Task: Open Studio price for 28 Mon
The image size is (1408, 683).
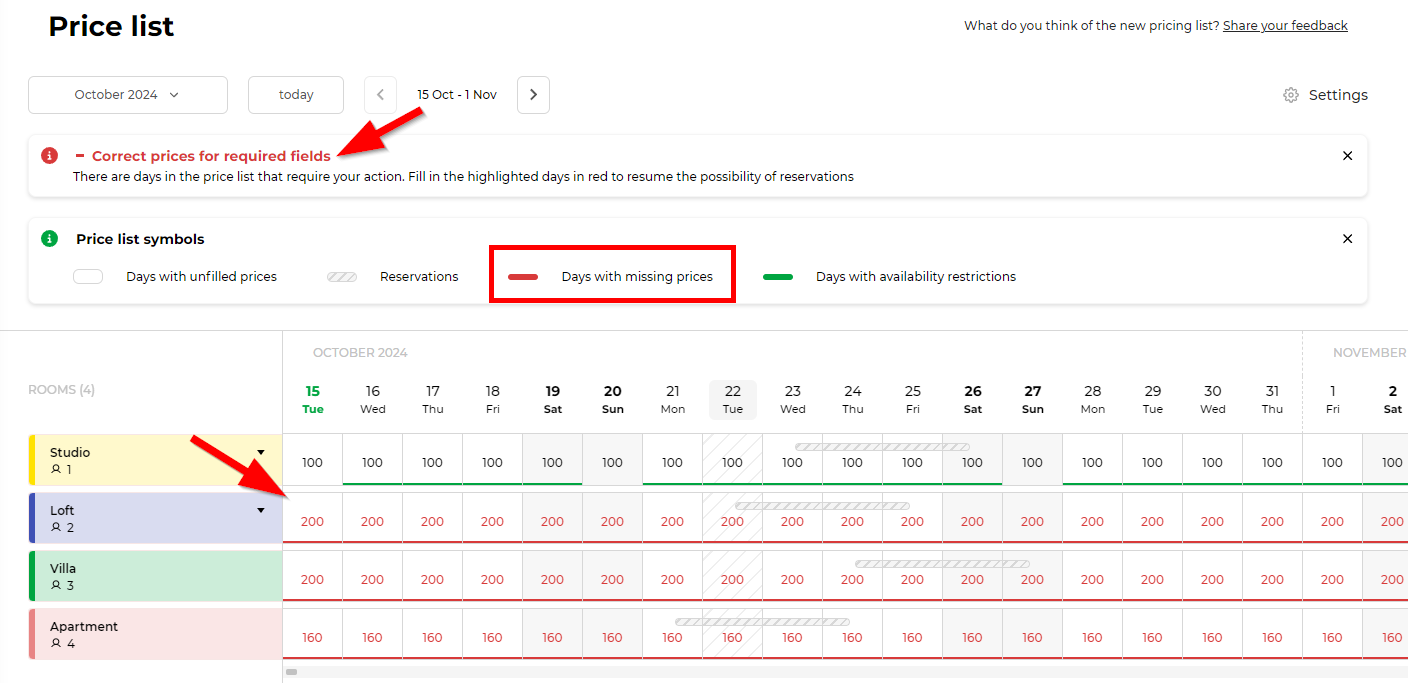Action: click(x=1093, y=462)
